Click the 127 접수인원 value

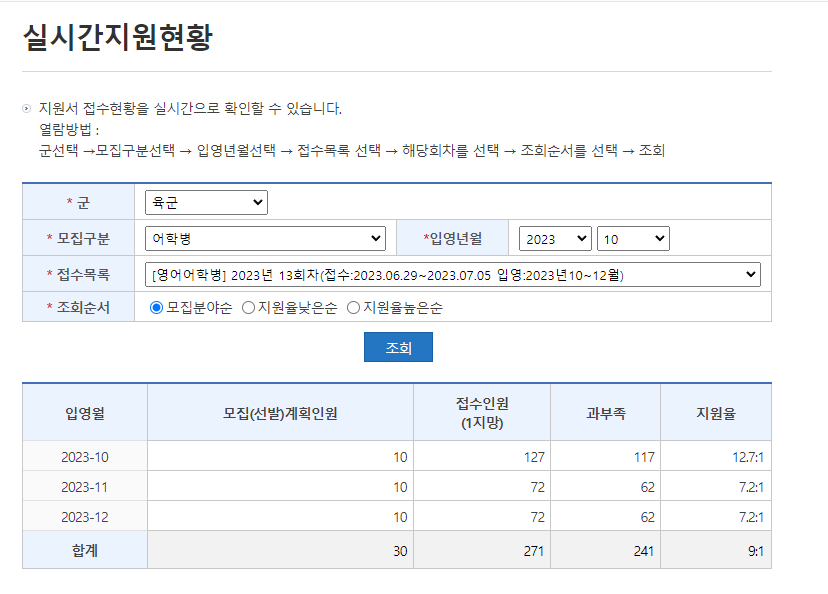click(x=534, y=457)
